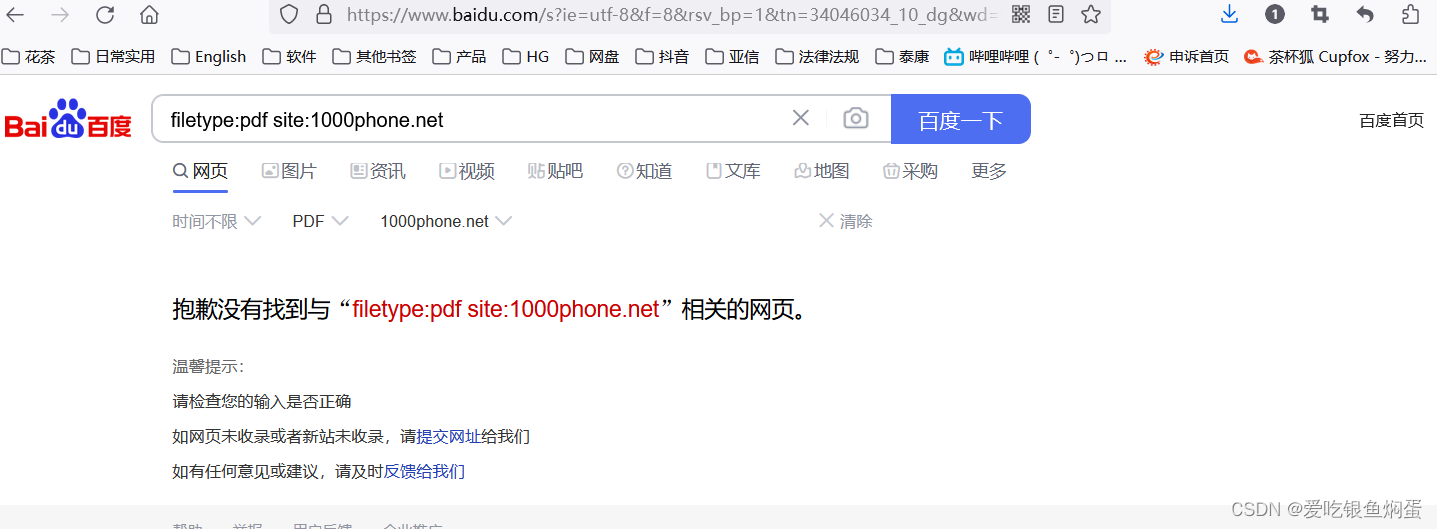
Task: Click the extension badge showing 1
Action: pos(1275,14)
